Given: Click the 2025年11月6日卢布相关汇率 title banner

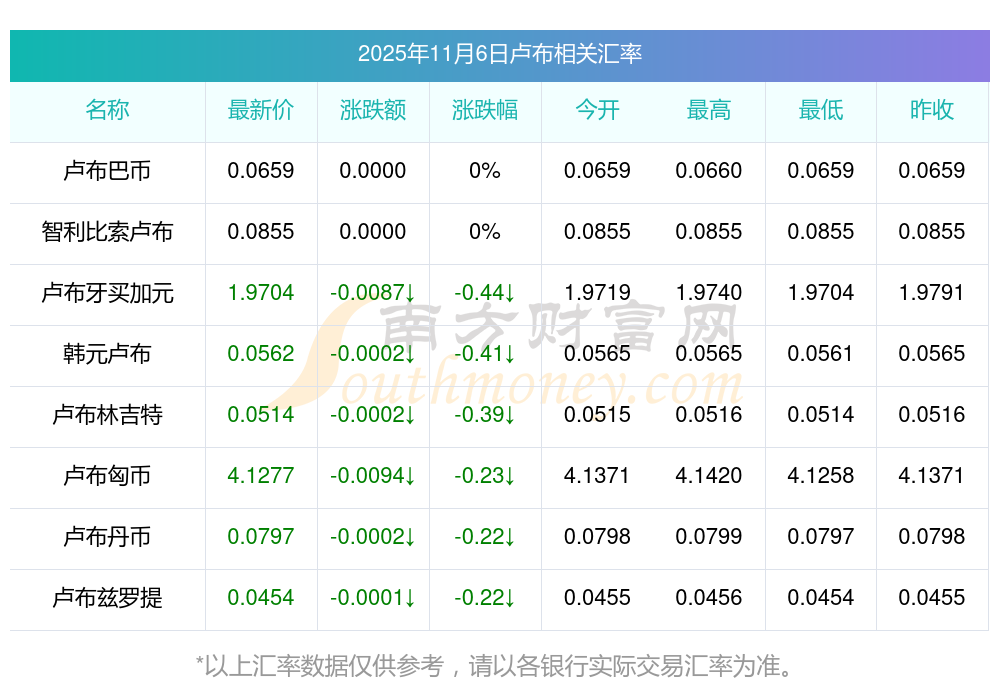Looking at the screenshot, I should tap(499, 54).
